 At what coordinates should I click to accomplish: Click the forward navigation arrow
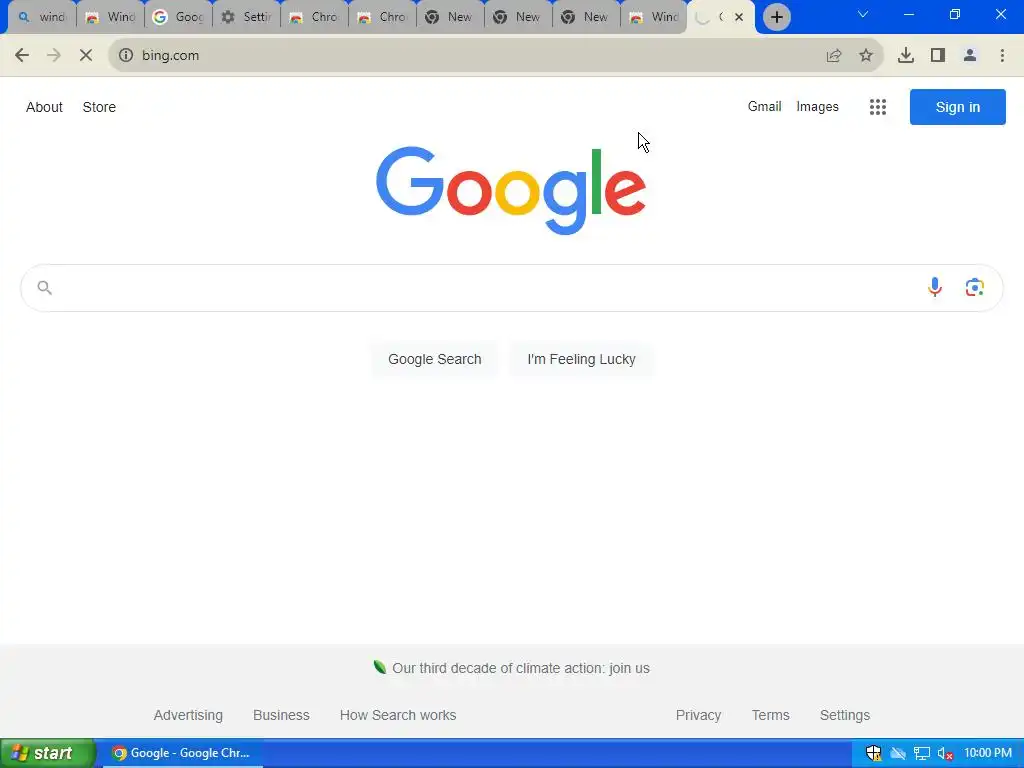54,56
